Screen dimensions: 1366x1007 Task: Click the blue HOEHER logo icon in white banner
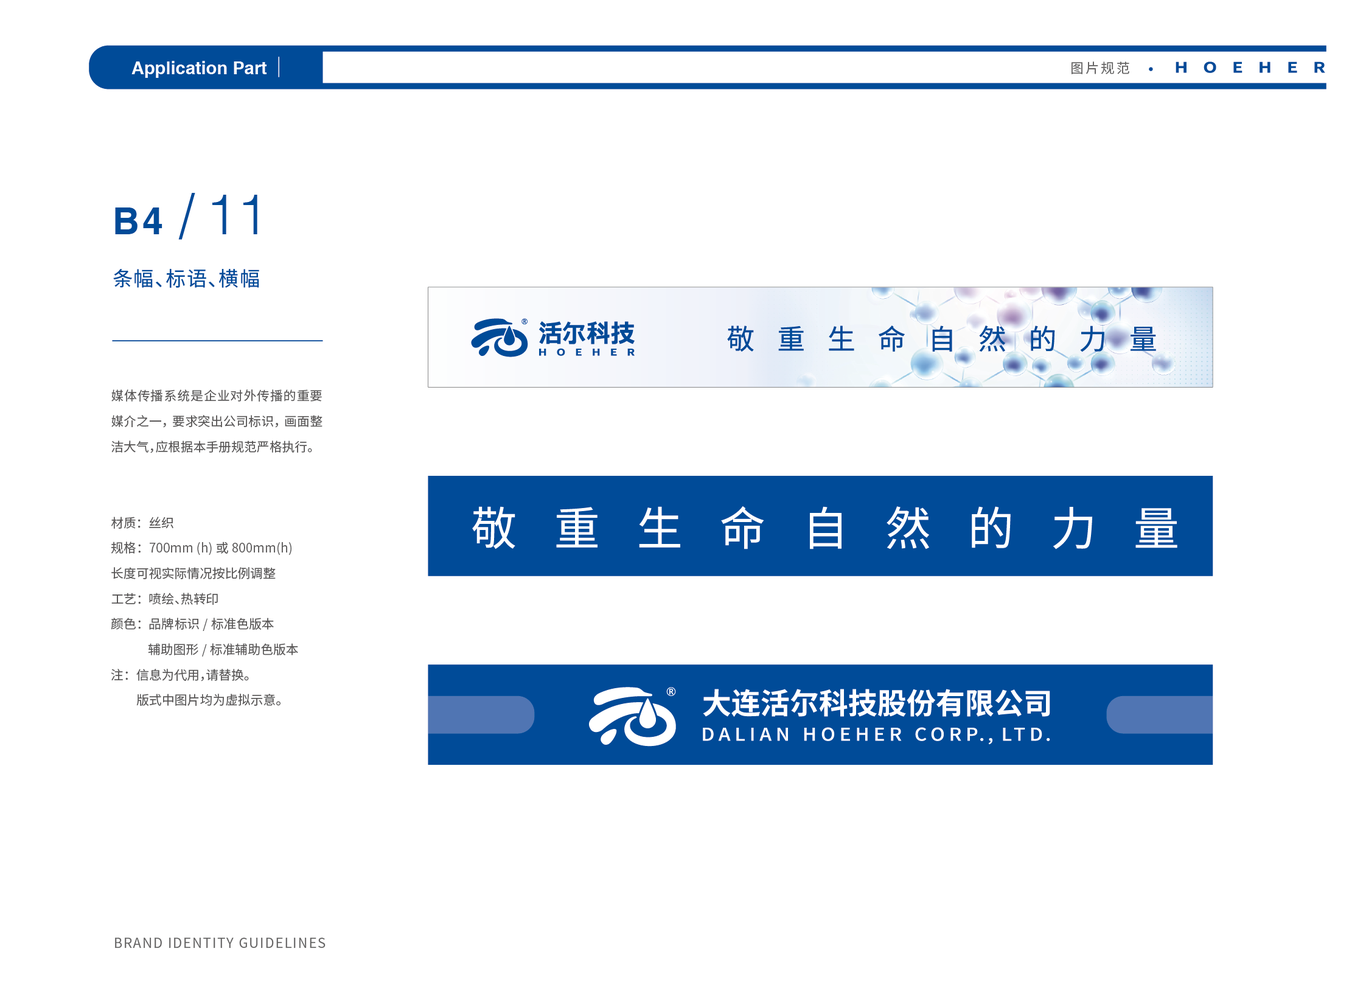click(x=499, y=338)
